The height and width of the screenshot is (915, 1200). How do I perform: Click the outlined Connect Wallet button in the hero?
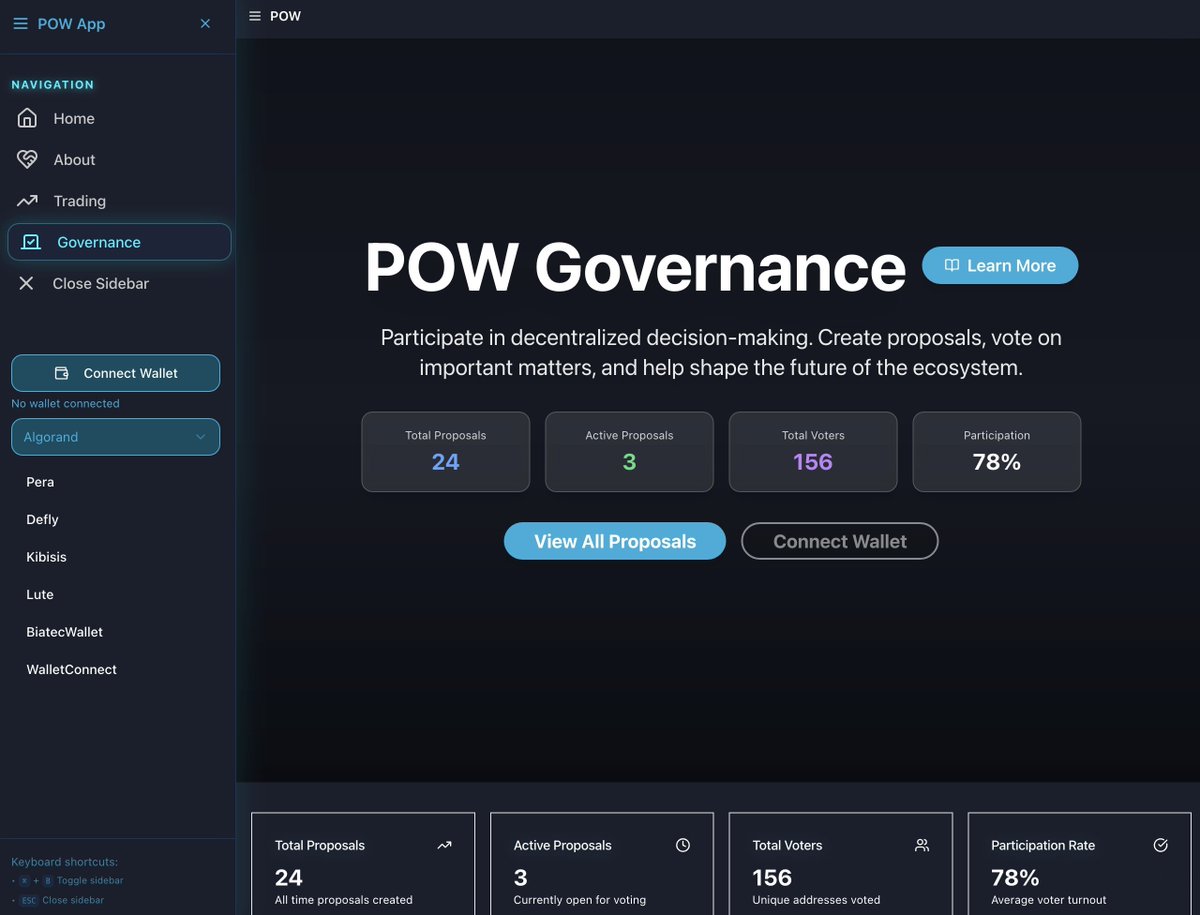840,541
